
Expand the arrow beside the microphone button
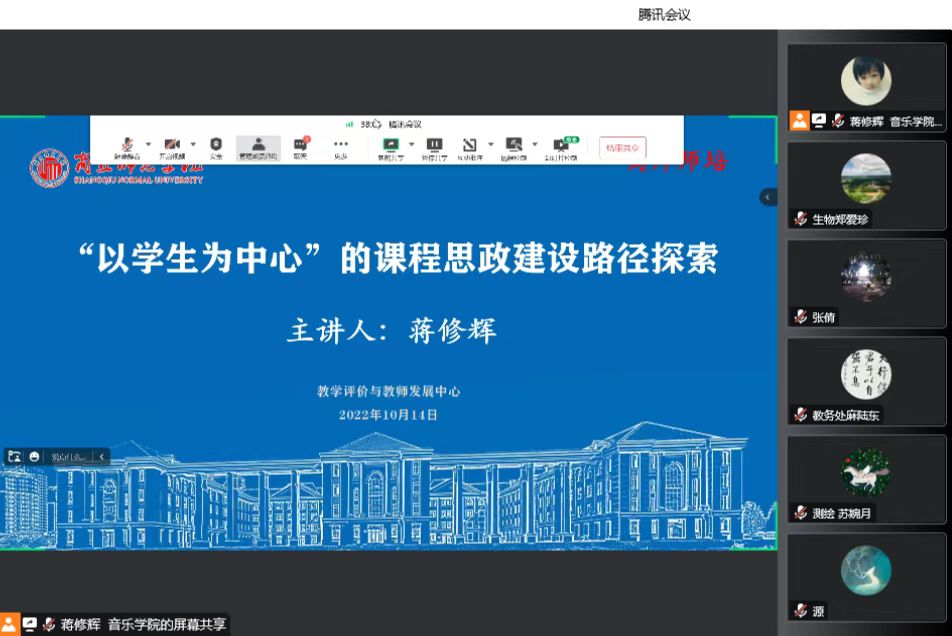coord(149,144)
